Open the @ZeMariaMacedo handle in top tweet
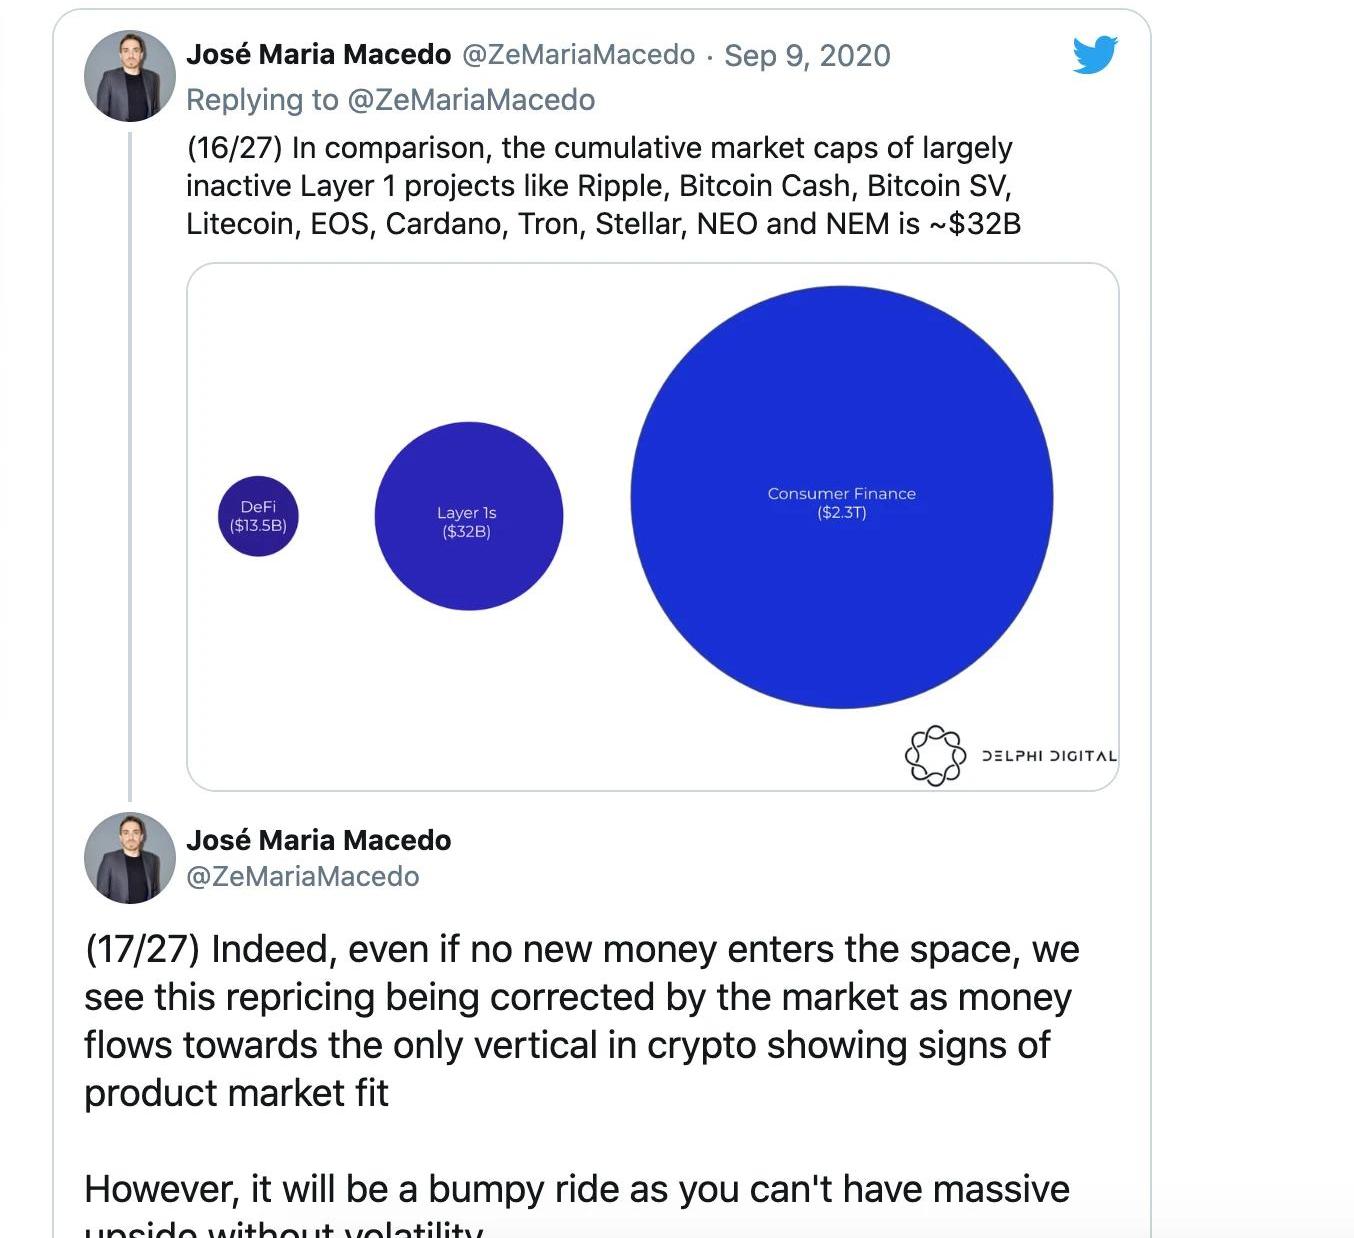 [578, 54]
